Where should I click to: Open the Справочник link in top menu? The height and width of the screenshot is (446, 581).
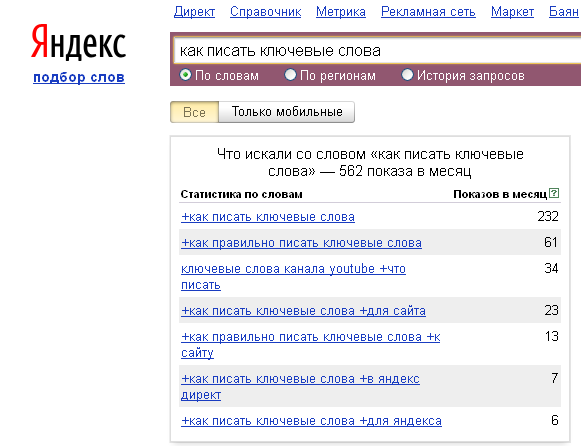click(266, 11)
